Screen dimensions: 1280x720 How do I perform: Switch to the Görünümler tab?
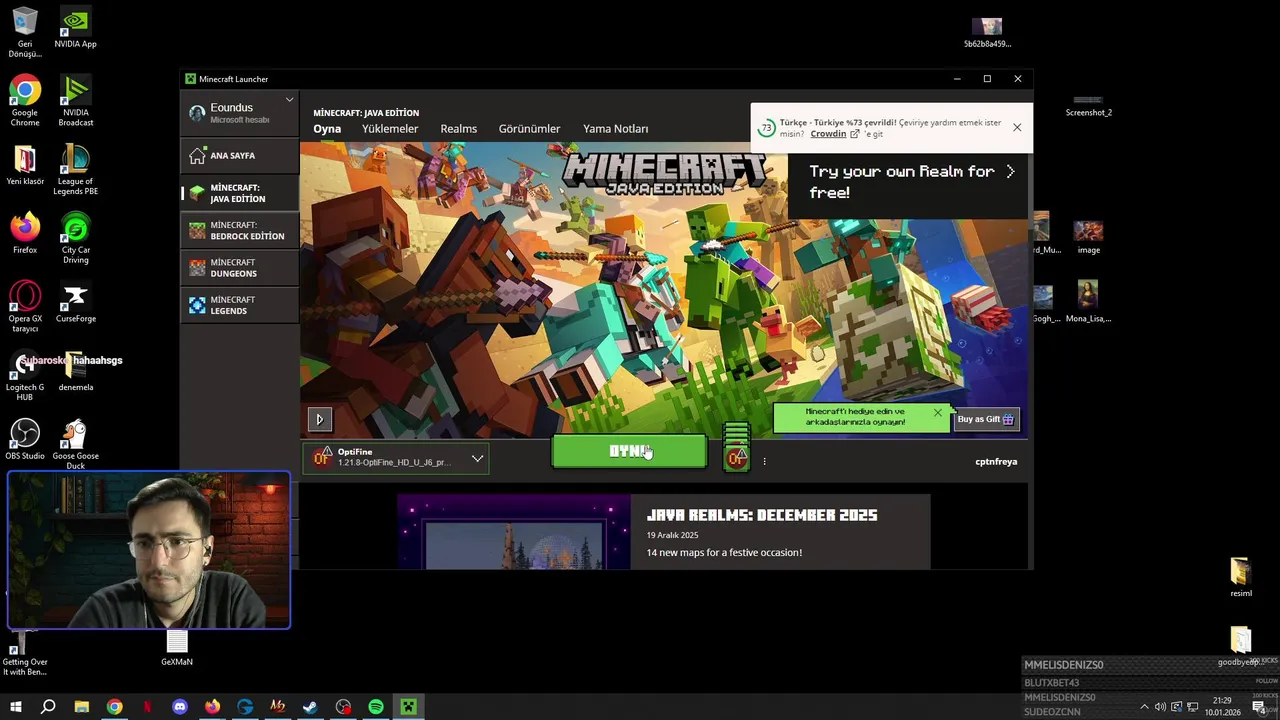pyautogui.click(x=529, y=129)
